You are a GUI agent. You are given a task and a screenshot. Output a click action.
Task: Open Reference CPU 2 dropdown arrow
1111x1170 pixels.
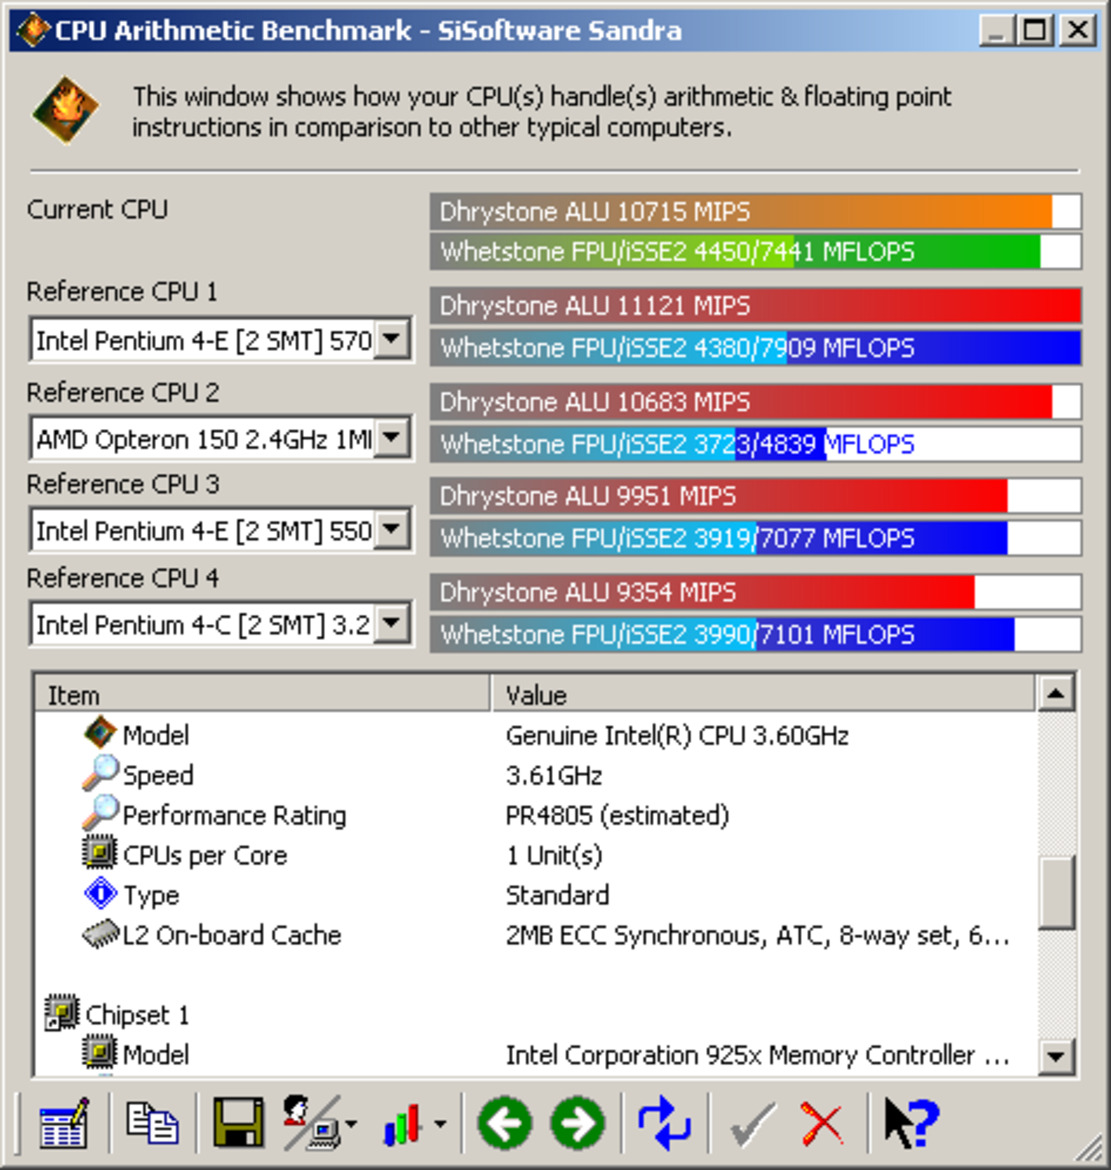[x=392, y=437]
